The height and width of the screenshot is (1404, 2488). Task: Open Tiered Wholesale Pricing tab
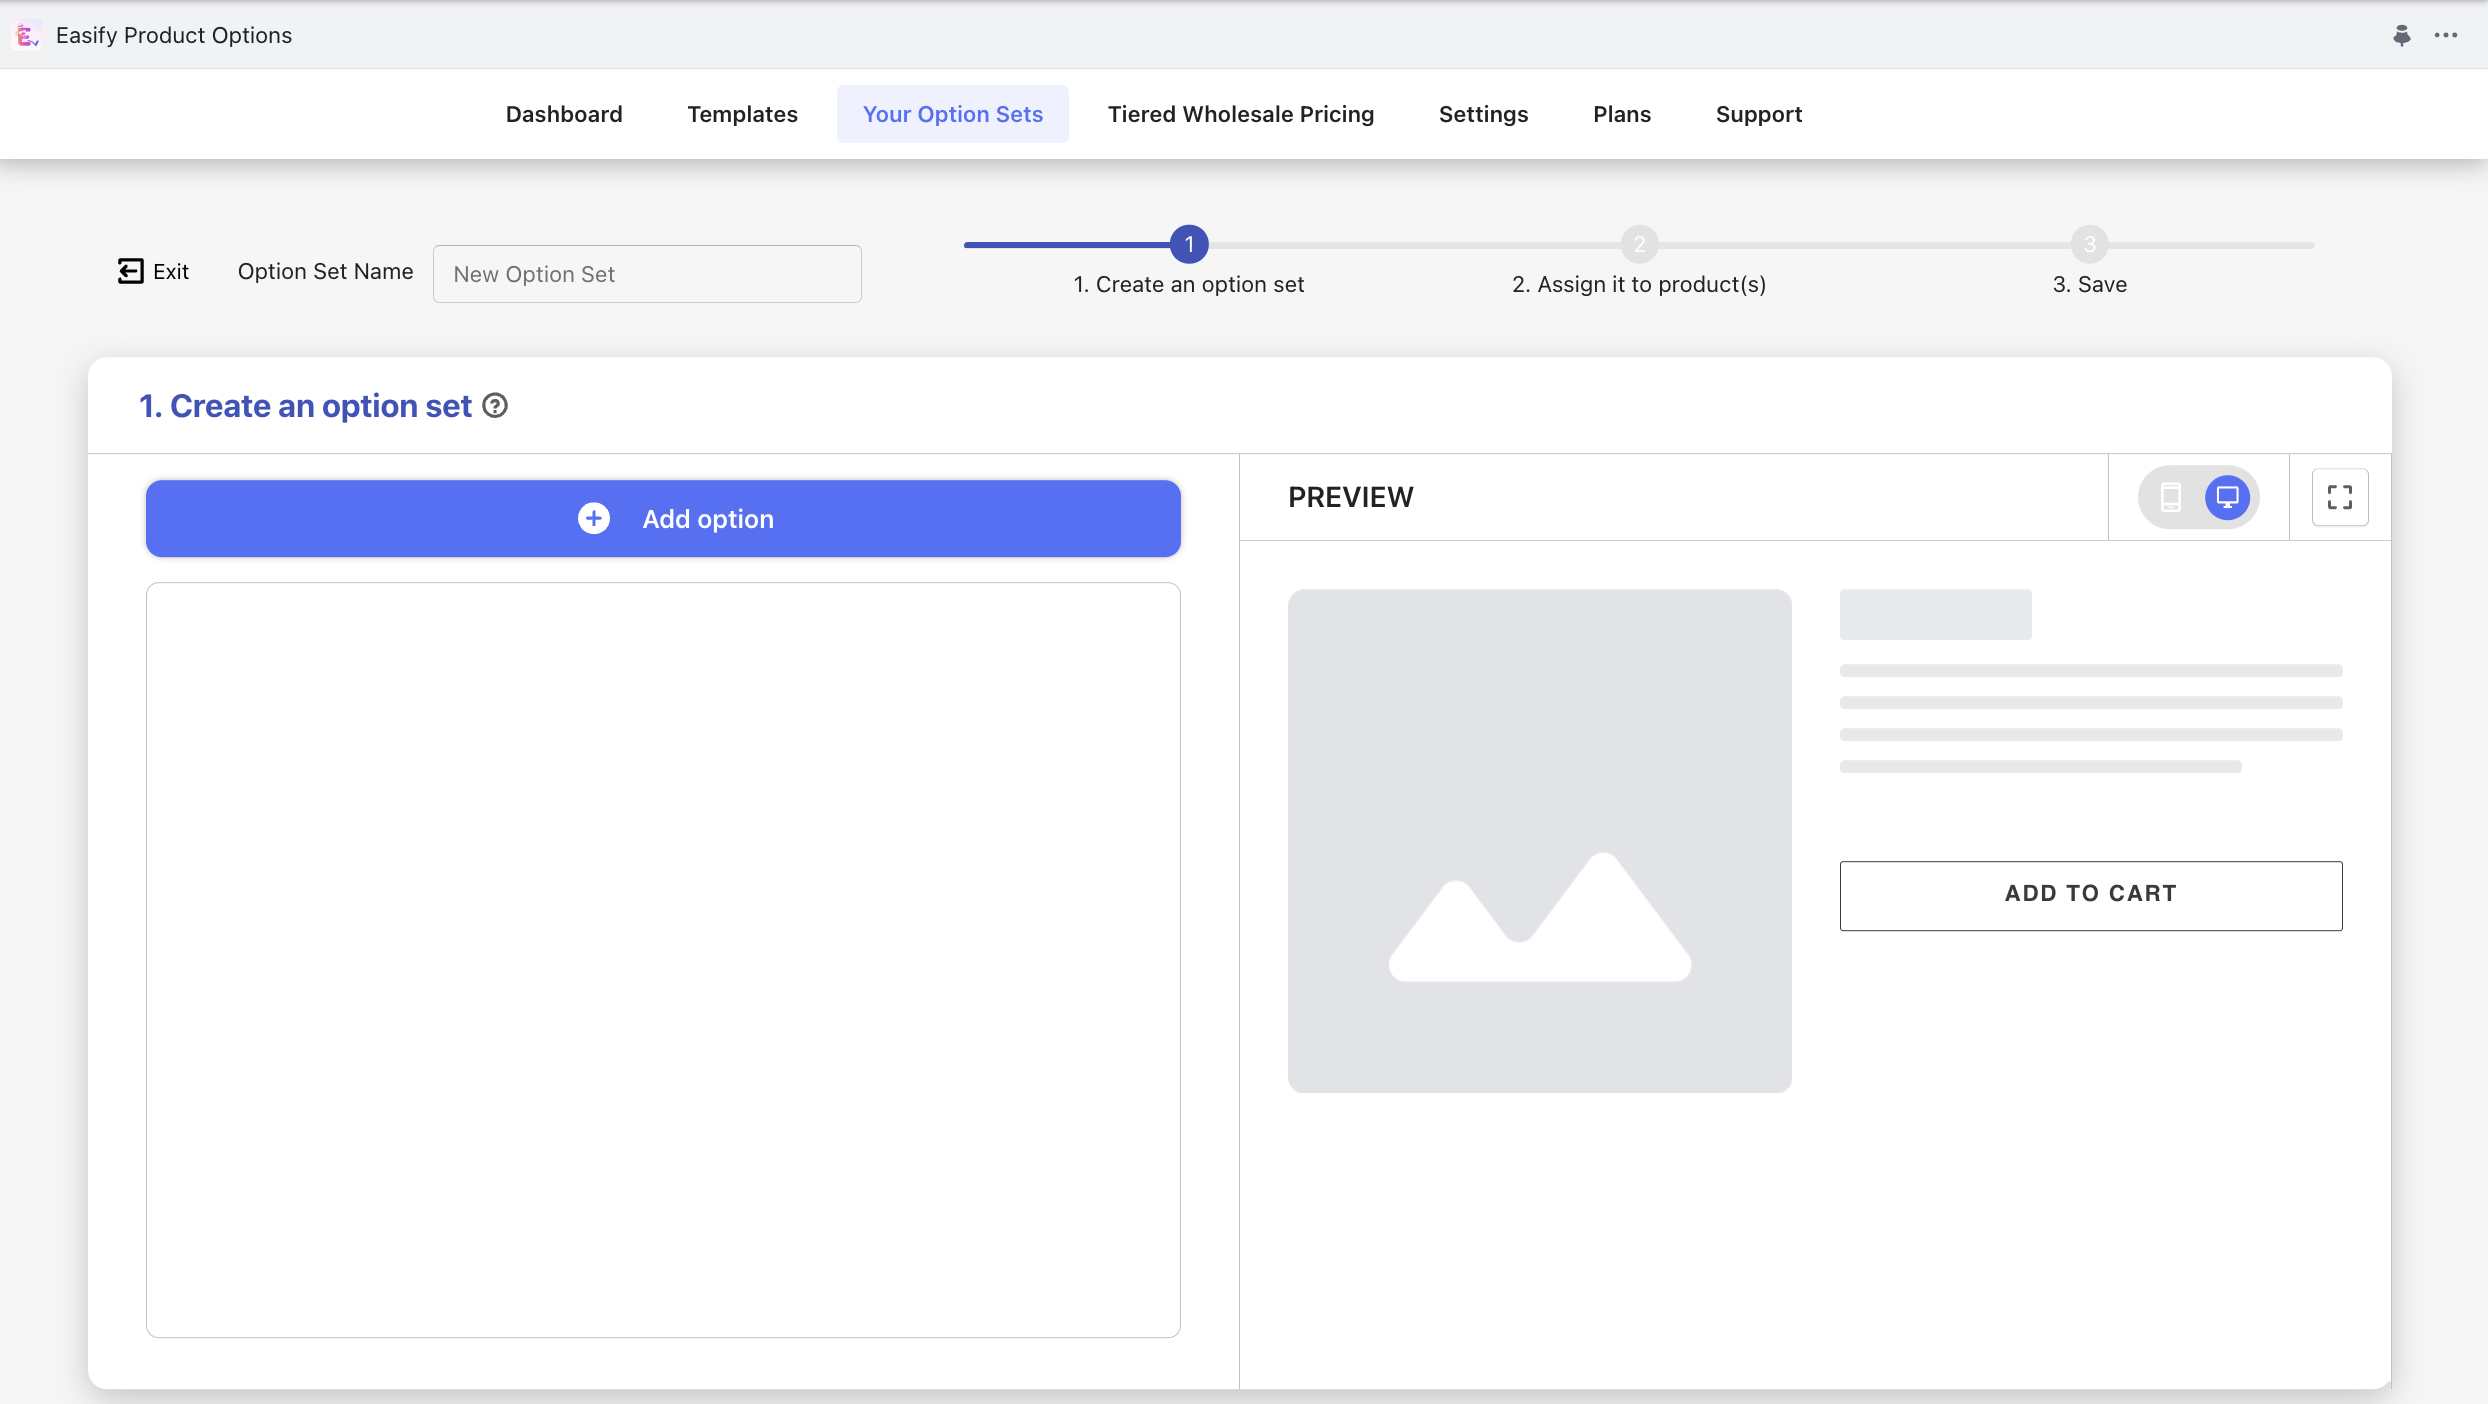click(1240, 114)
